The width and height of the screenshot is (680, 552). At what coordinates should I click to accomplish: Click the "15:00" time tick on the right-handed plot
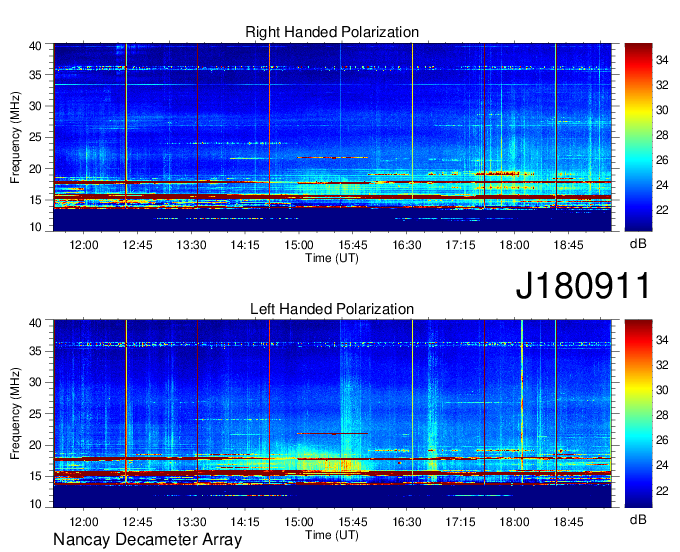point(299,245)
